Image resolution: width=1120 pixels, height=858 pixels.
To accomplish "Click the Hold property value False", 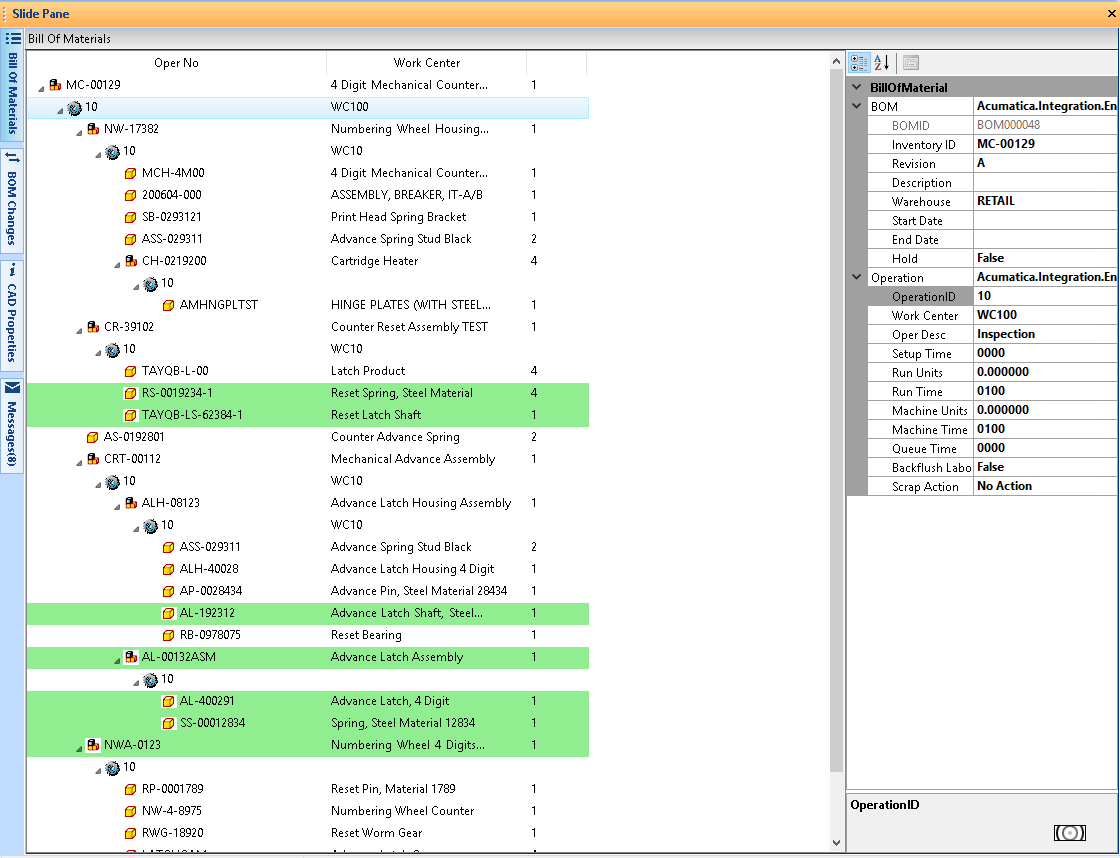I will coord(1046,258).
